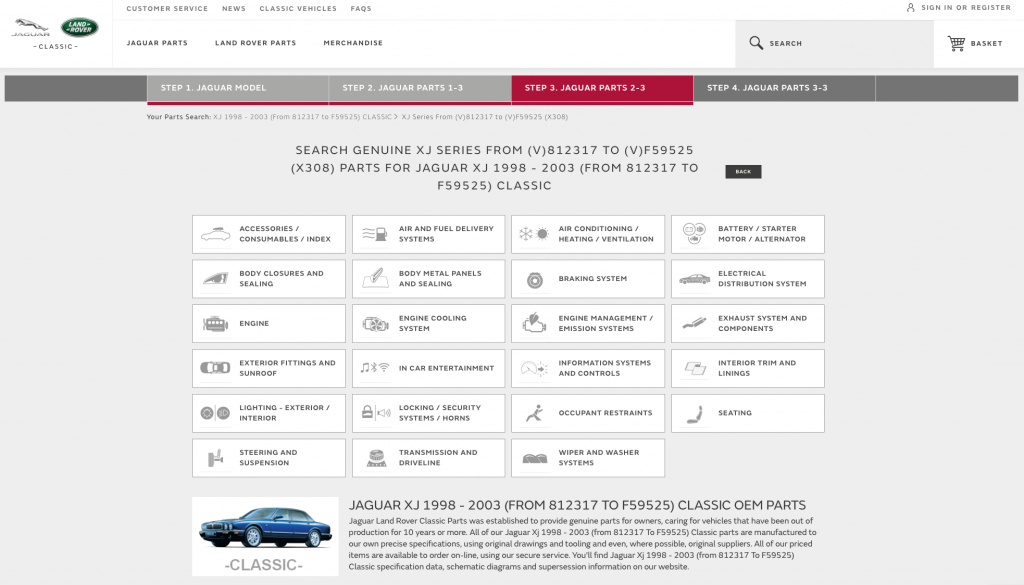This screenshot has height=585, width=1024.
Task: Click the Body Metal Panels icon
Action: point(375,279)
